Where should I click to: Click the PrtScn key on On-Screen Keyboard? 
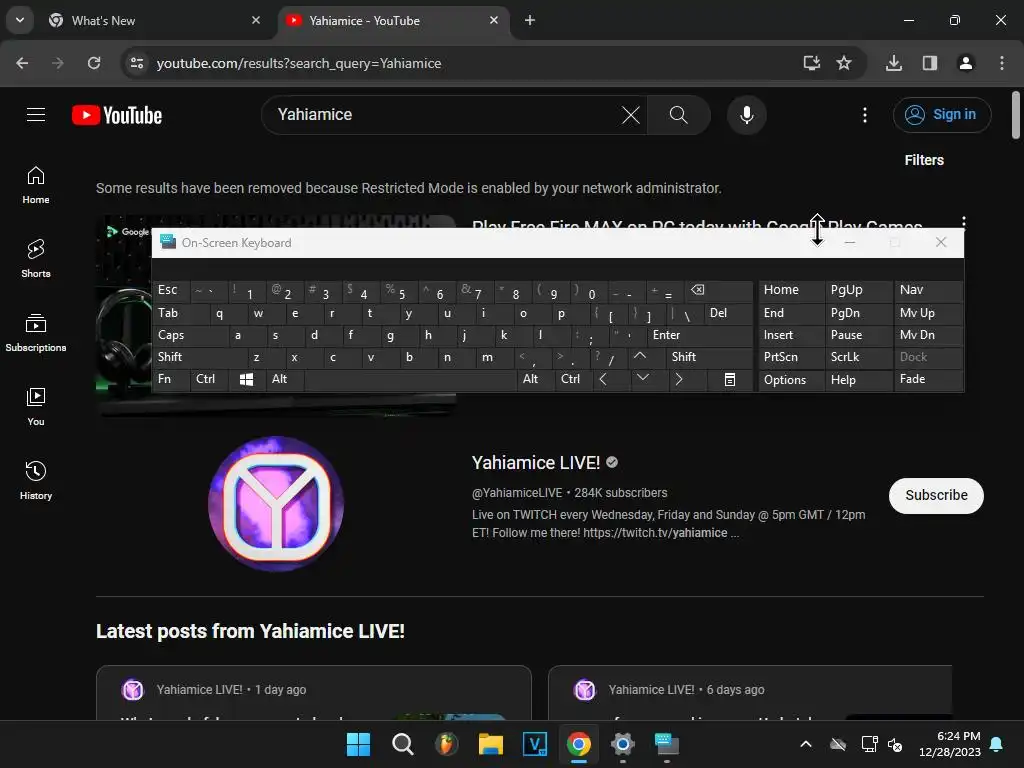click(x=791, y=357)
